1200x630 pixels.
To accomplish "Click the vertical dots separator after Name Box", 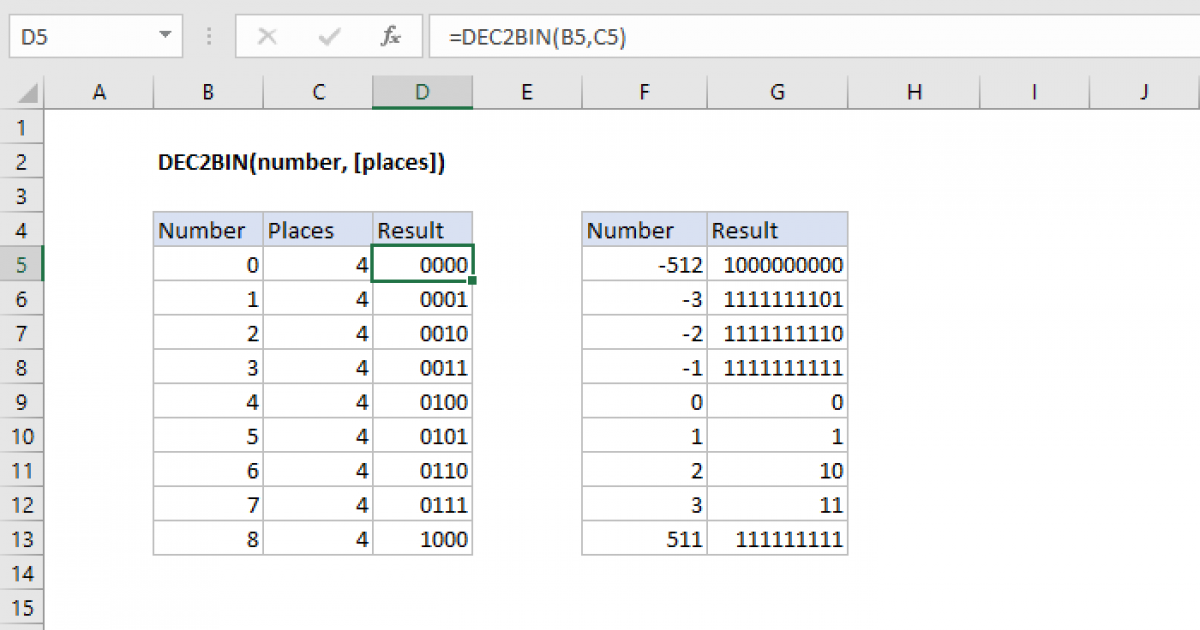I will point(208,36).
